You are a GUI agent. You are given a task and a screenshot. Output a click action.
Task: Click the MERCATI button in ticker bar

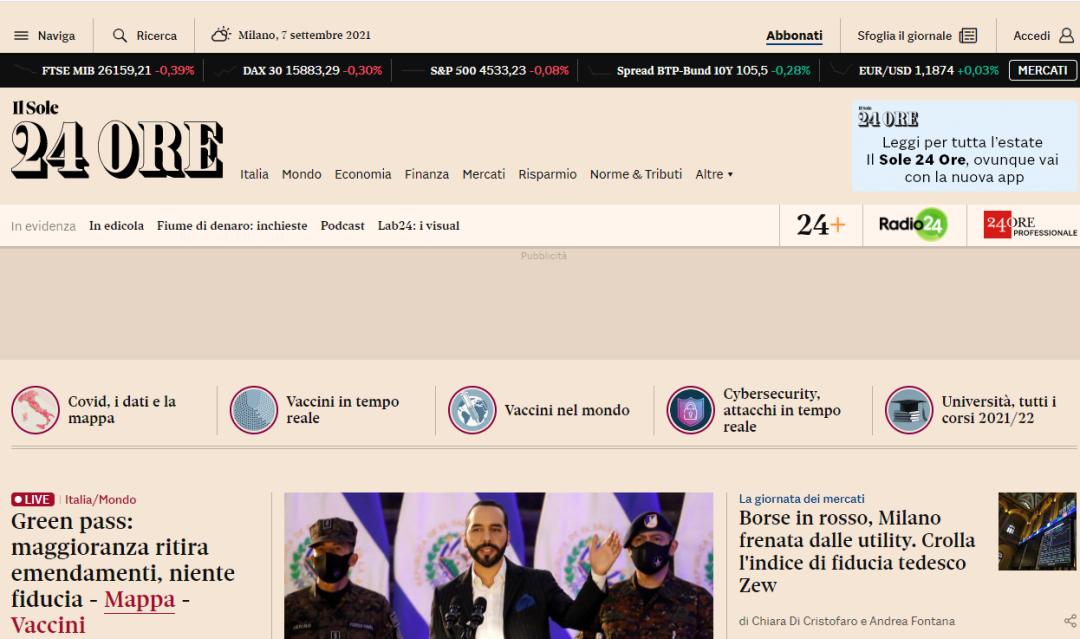pos(1042,70)
